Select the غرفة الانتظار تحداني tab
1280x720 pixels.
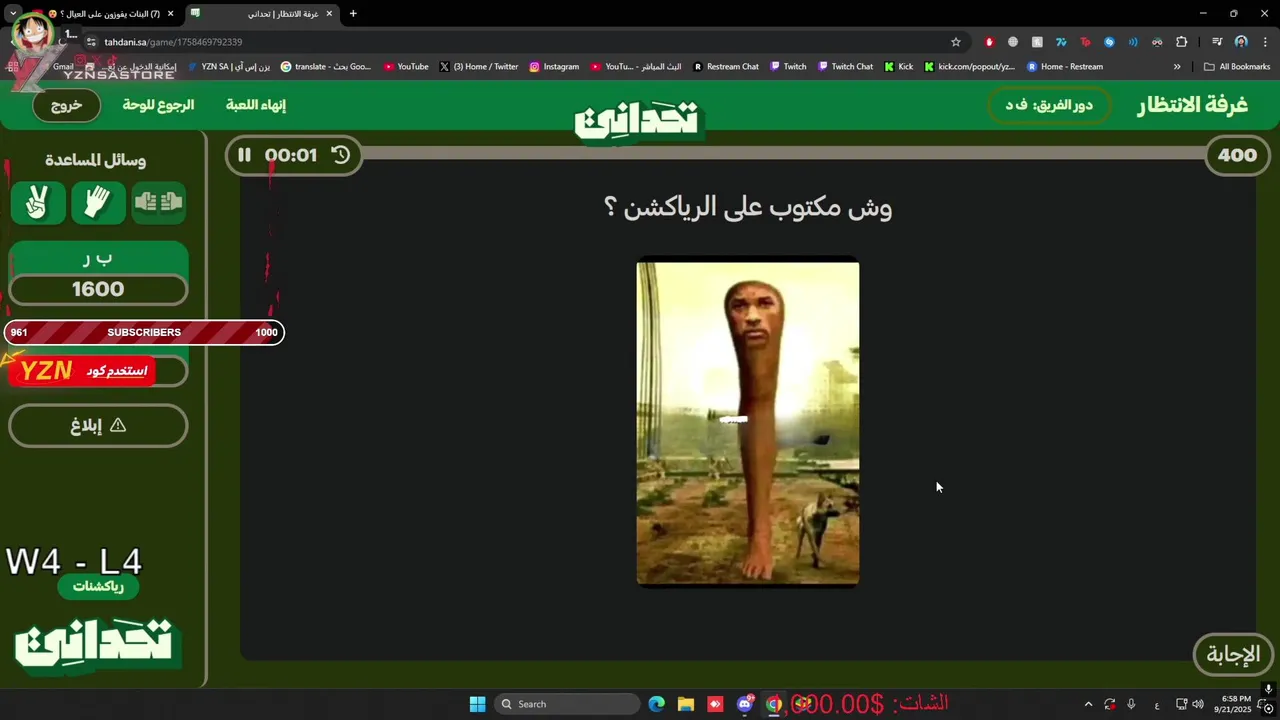point(262,14)
